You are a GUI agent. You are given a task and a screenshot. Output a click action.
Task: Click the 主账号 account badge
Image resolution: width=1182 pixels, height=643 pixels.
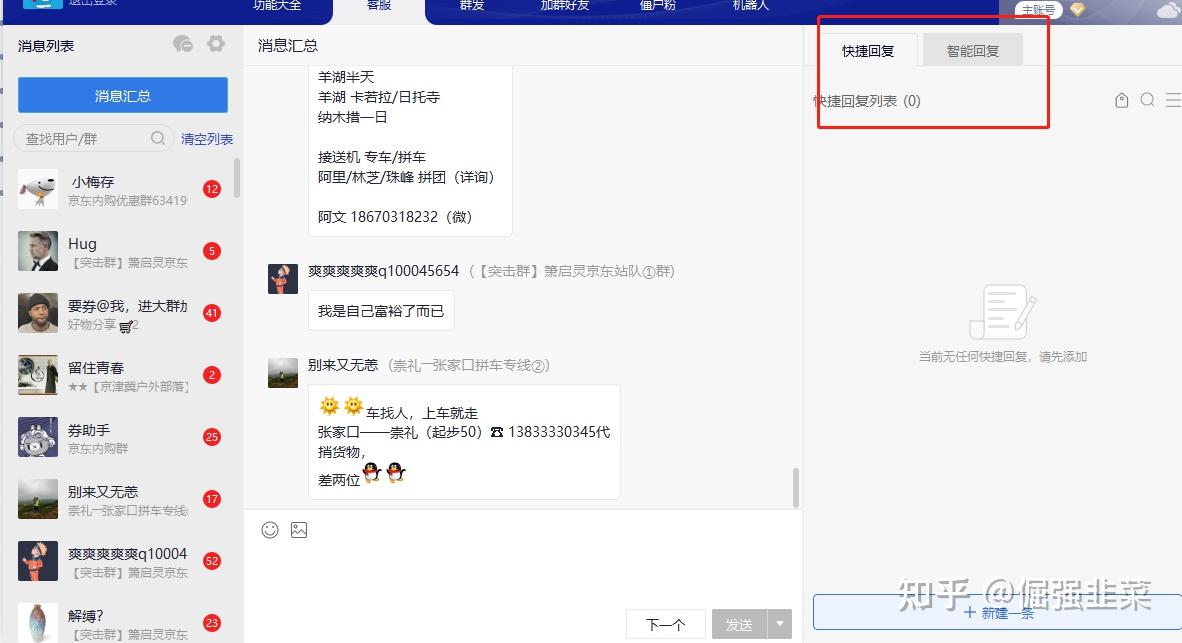pos(1038,9)
